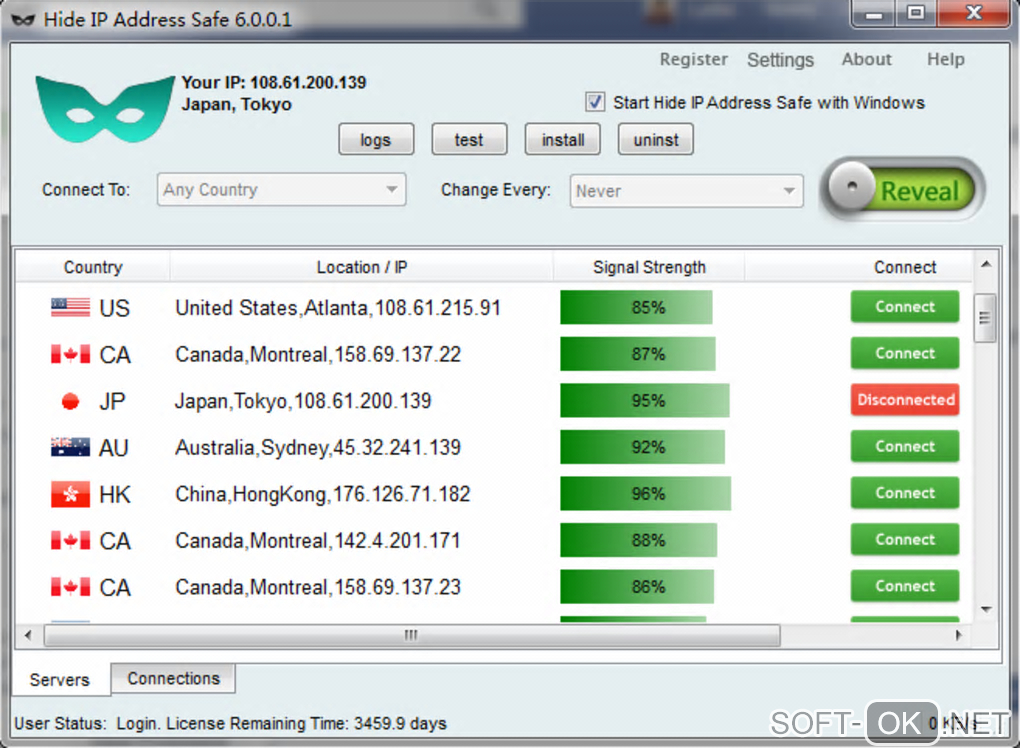Select the China,HongKong,176.126.71.182 text
The image size is (1020, 748).
(323, 494)
